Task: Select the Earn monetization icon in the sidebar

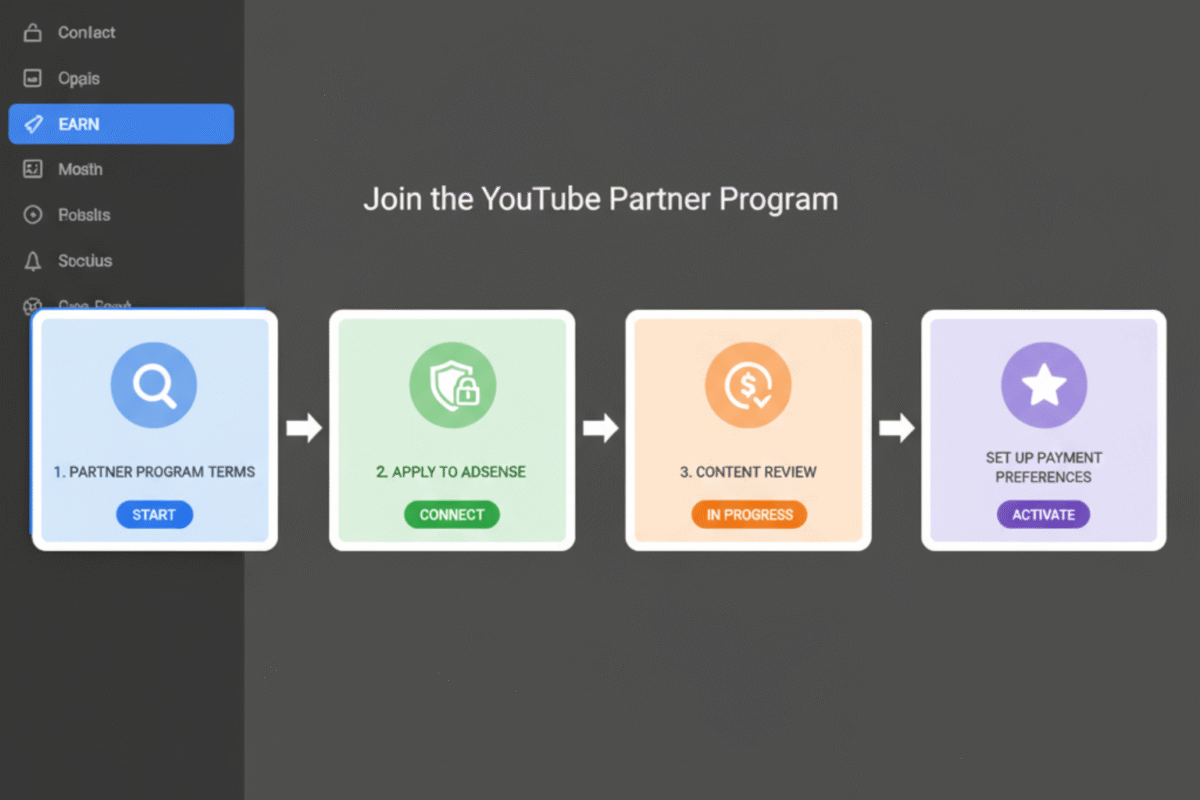Action: click(31, 124)
